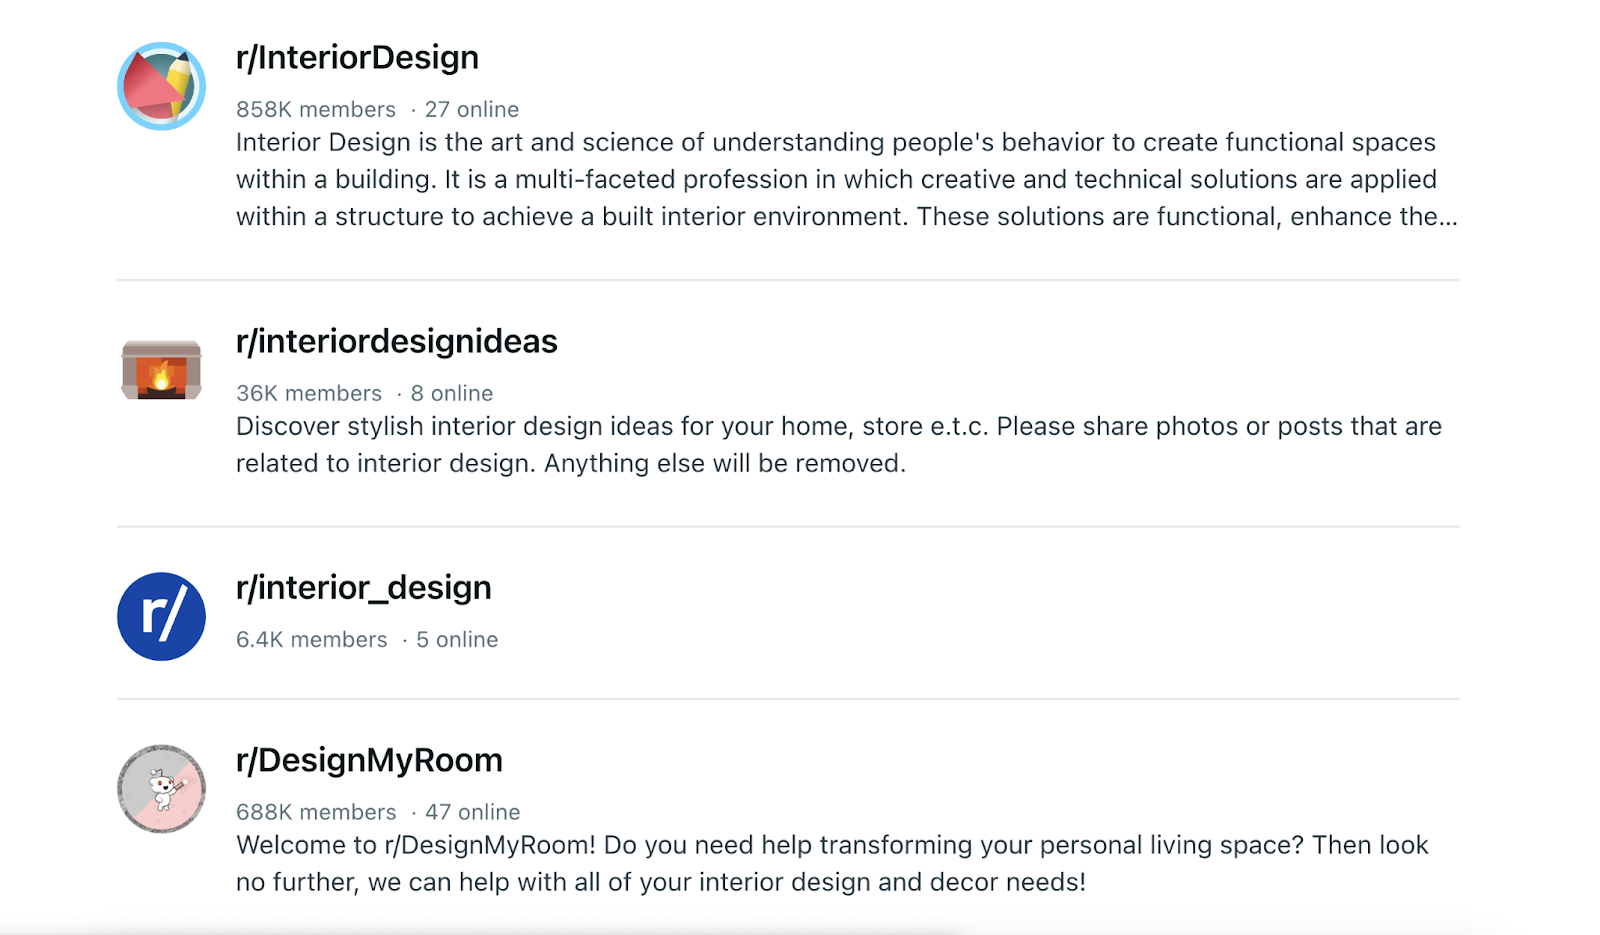Open the pencil-and-shapes logo beside r/InteriorDesign
1600x935 pixels.
click(160, 85)
